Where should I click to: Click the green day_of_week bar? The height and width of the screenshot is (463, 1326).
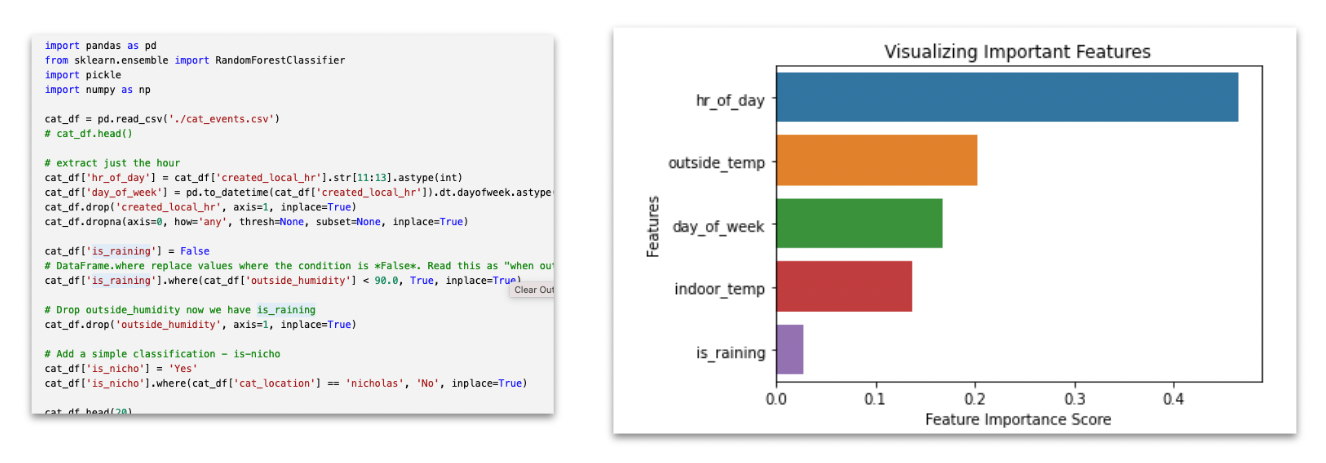[x=859, y=223]
